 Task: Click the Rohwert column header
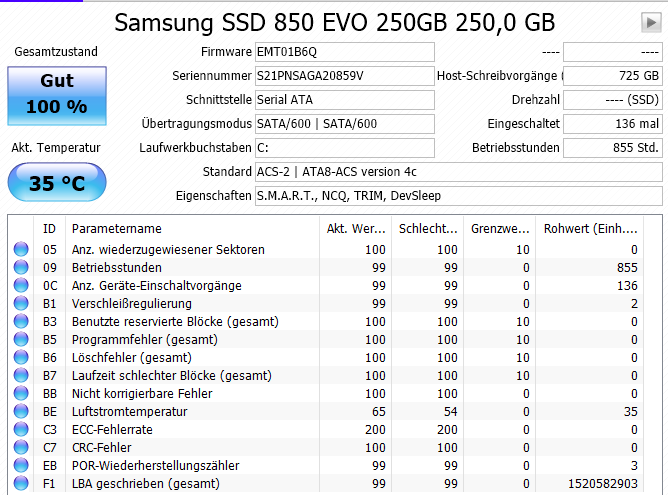tap(590, 229)
